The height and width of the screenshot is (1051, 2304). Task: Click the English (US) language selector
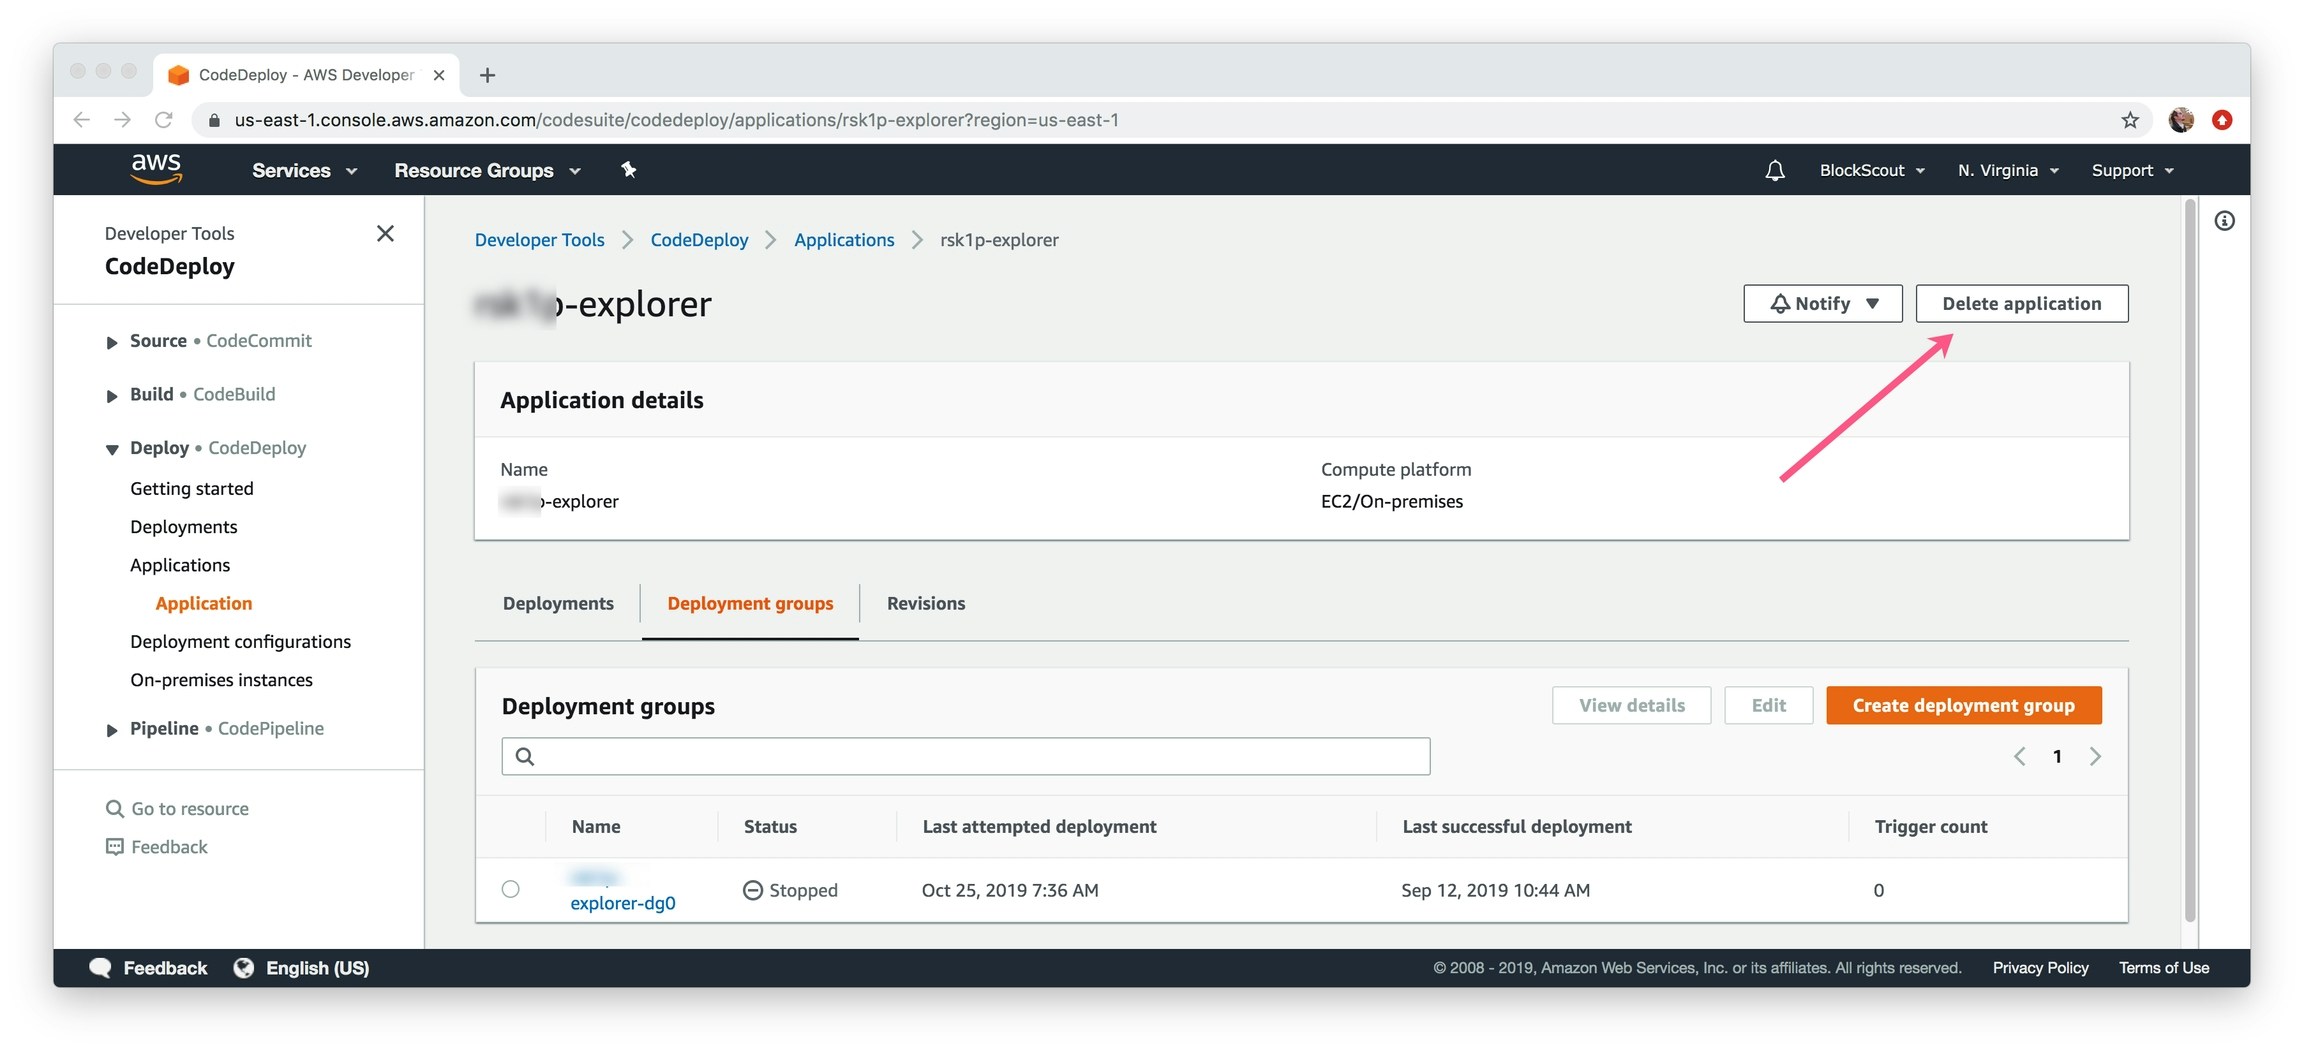tap(317, 967)
